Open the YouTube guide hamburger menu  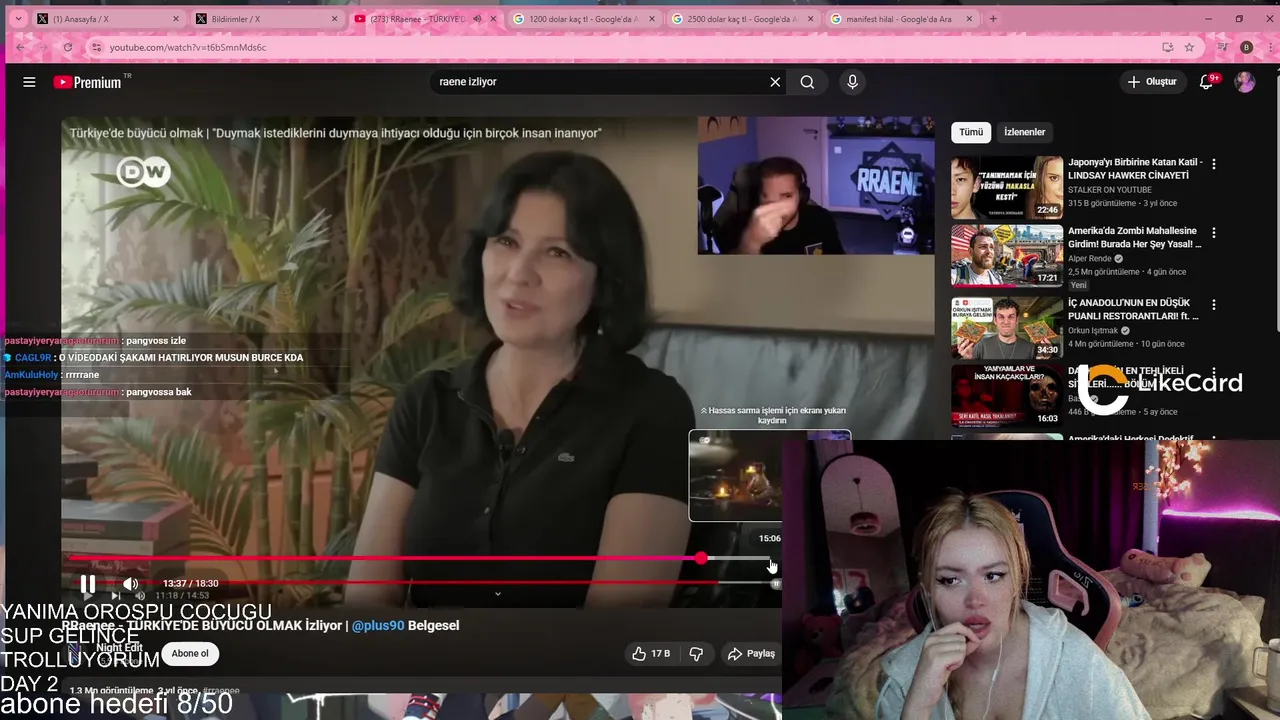coord(29,82)
